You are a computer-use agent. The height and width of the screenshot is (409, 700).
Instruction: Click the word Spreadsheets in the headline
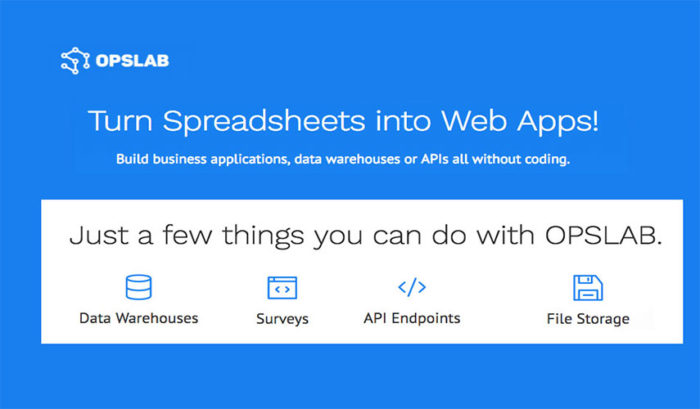point(264,121)
